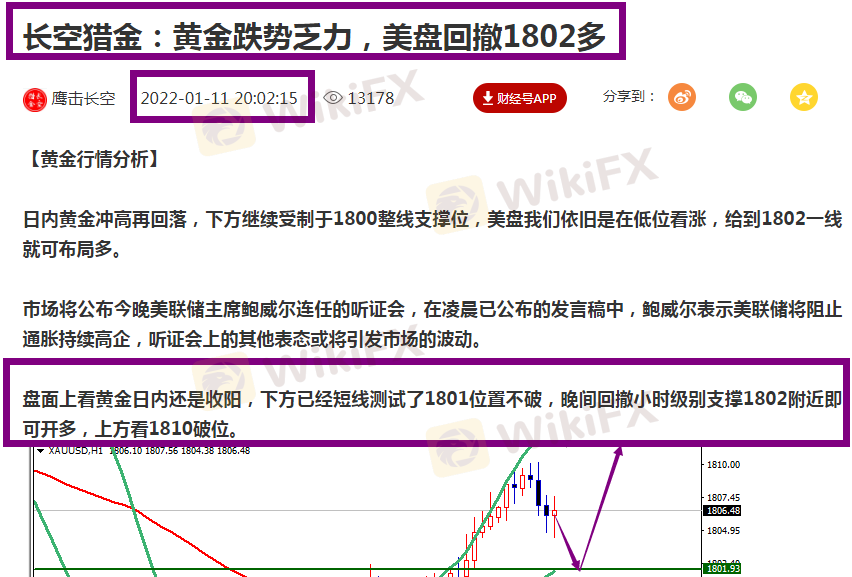Click the upward purple arrowhead on chart

point(619,452)
